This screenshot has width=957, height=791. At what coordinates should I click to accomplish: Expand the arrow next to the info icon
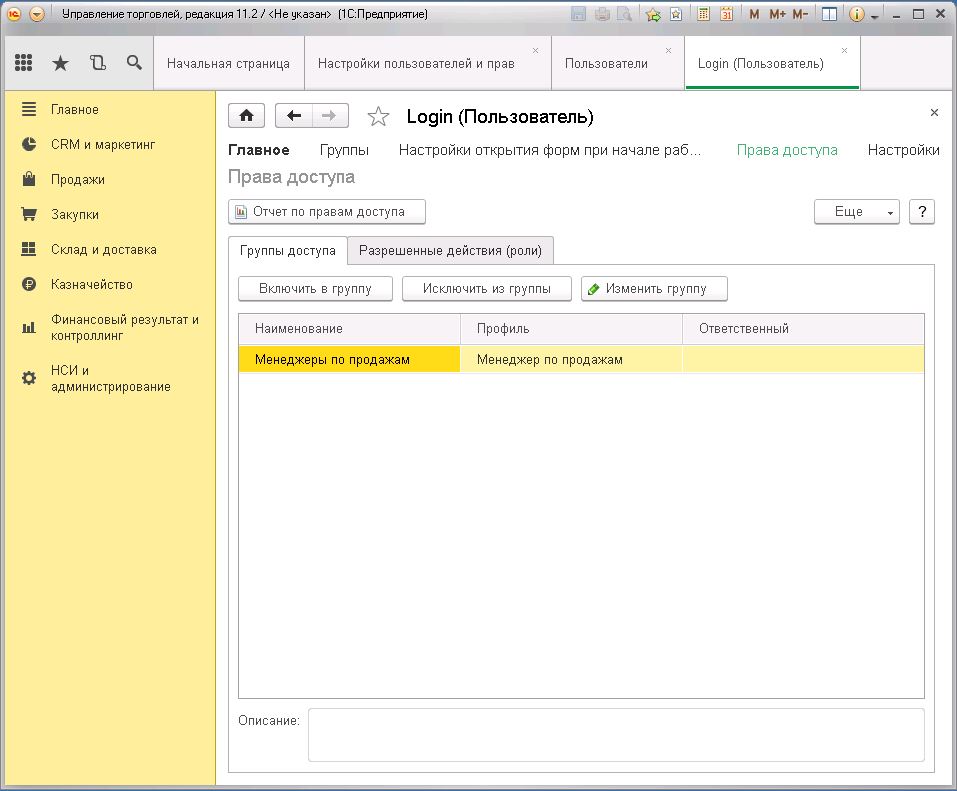[875, 16]
